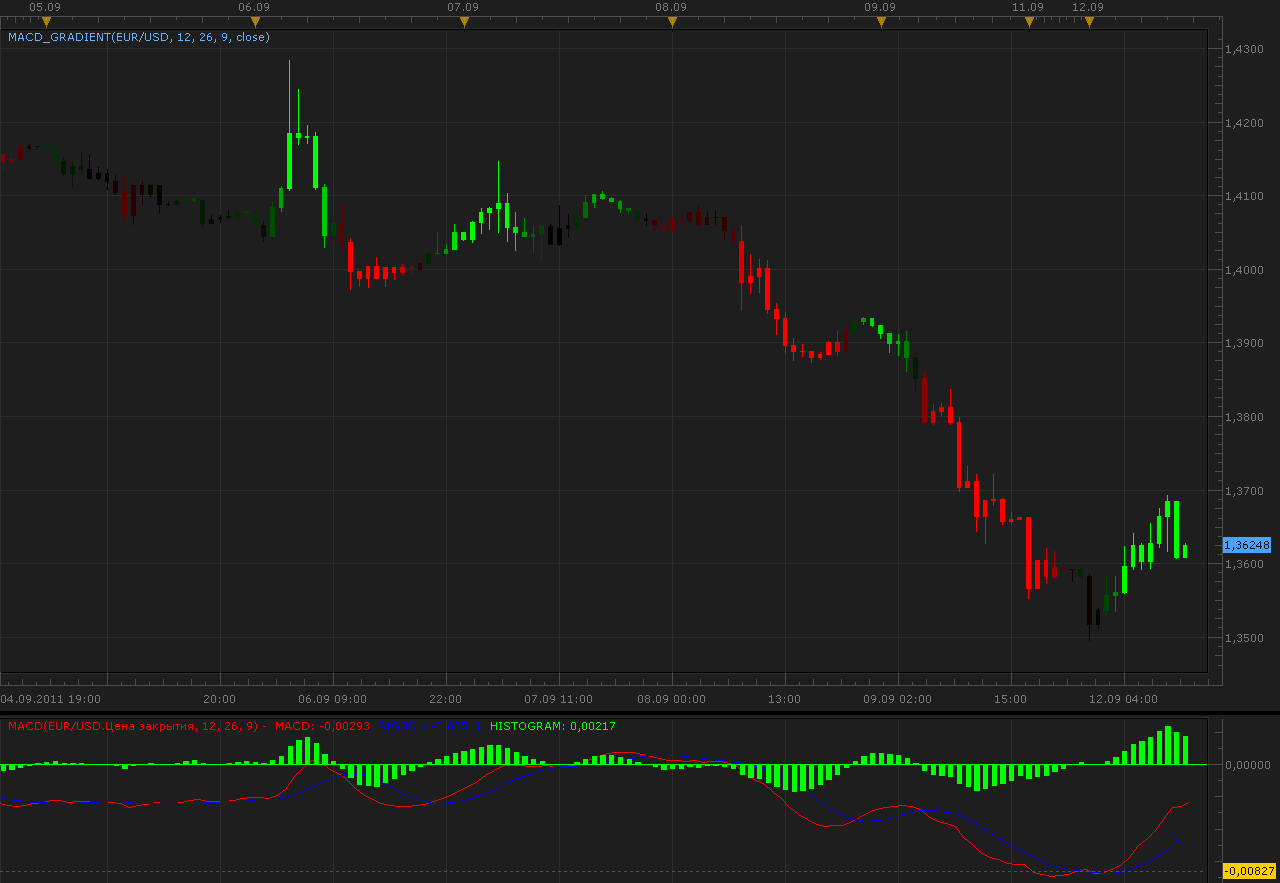This screenshot has height=883, width=1280.
Task: Click the 15:00 time axis label
Action: (1010, 699)
